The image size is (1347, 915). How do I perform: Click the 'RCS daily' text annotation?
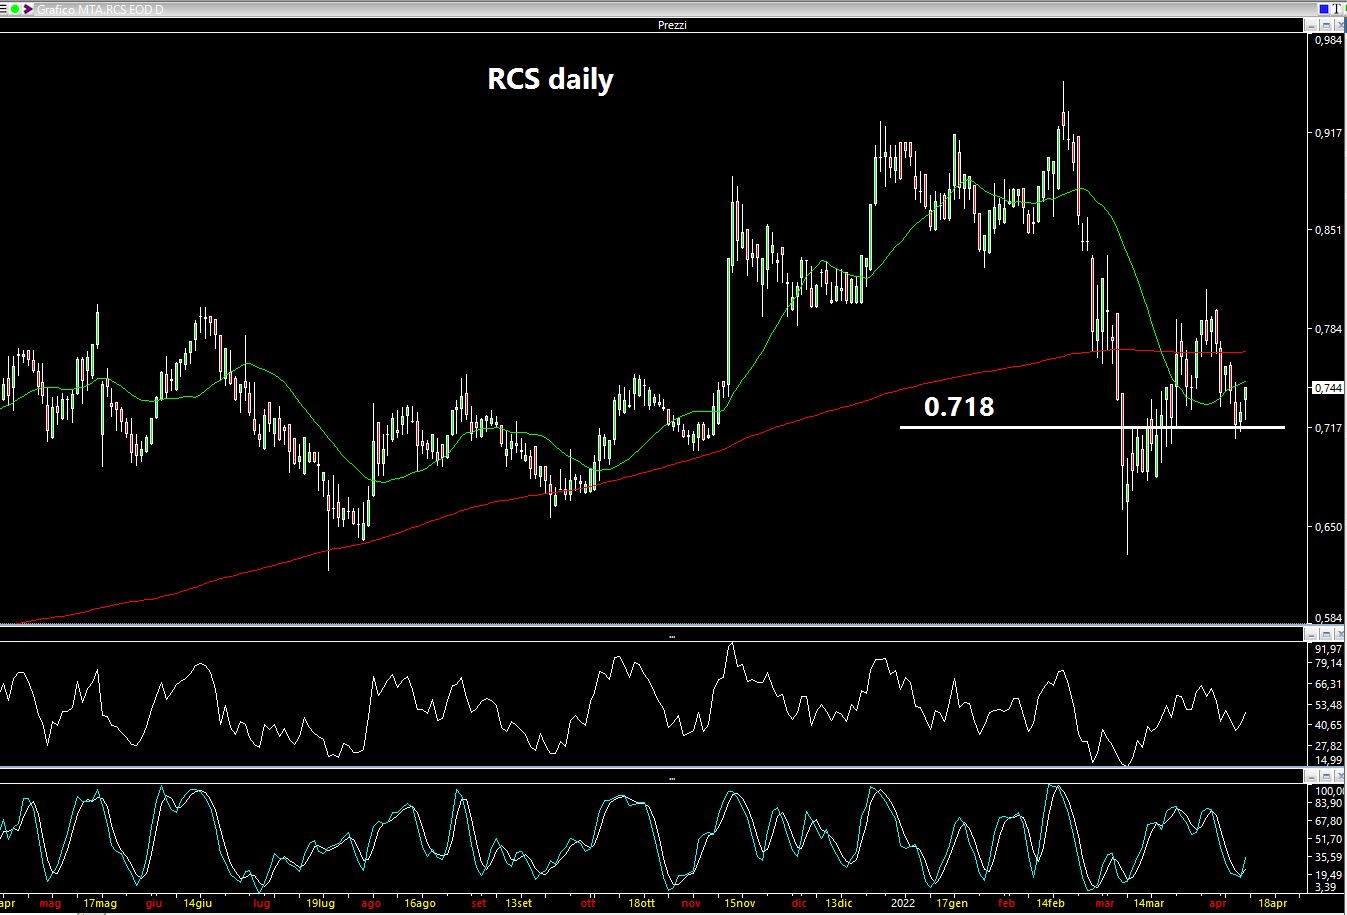(550, 79)
